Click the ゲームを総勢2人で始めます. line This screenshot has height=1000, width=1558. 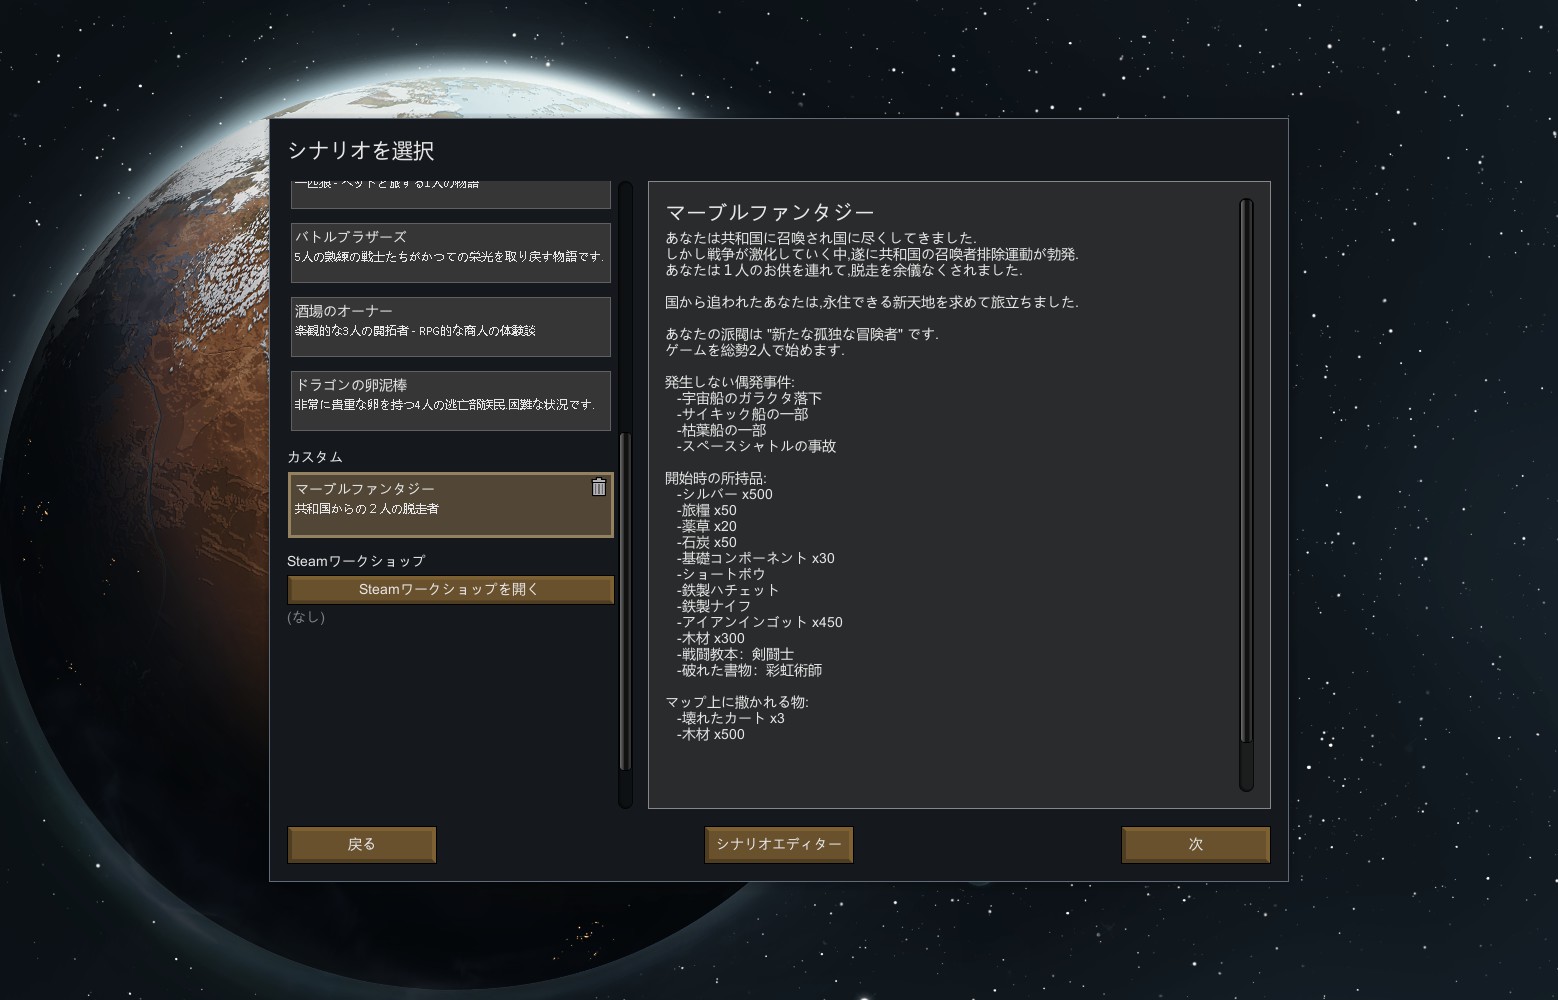pyautogui.click(x=755, y=350)
